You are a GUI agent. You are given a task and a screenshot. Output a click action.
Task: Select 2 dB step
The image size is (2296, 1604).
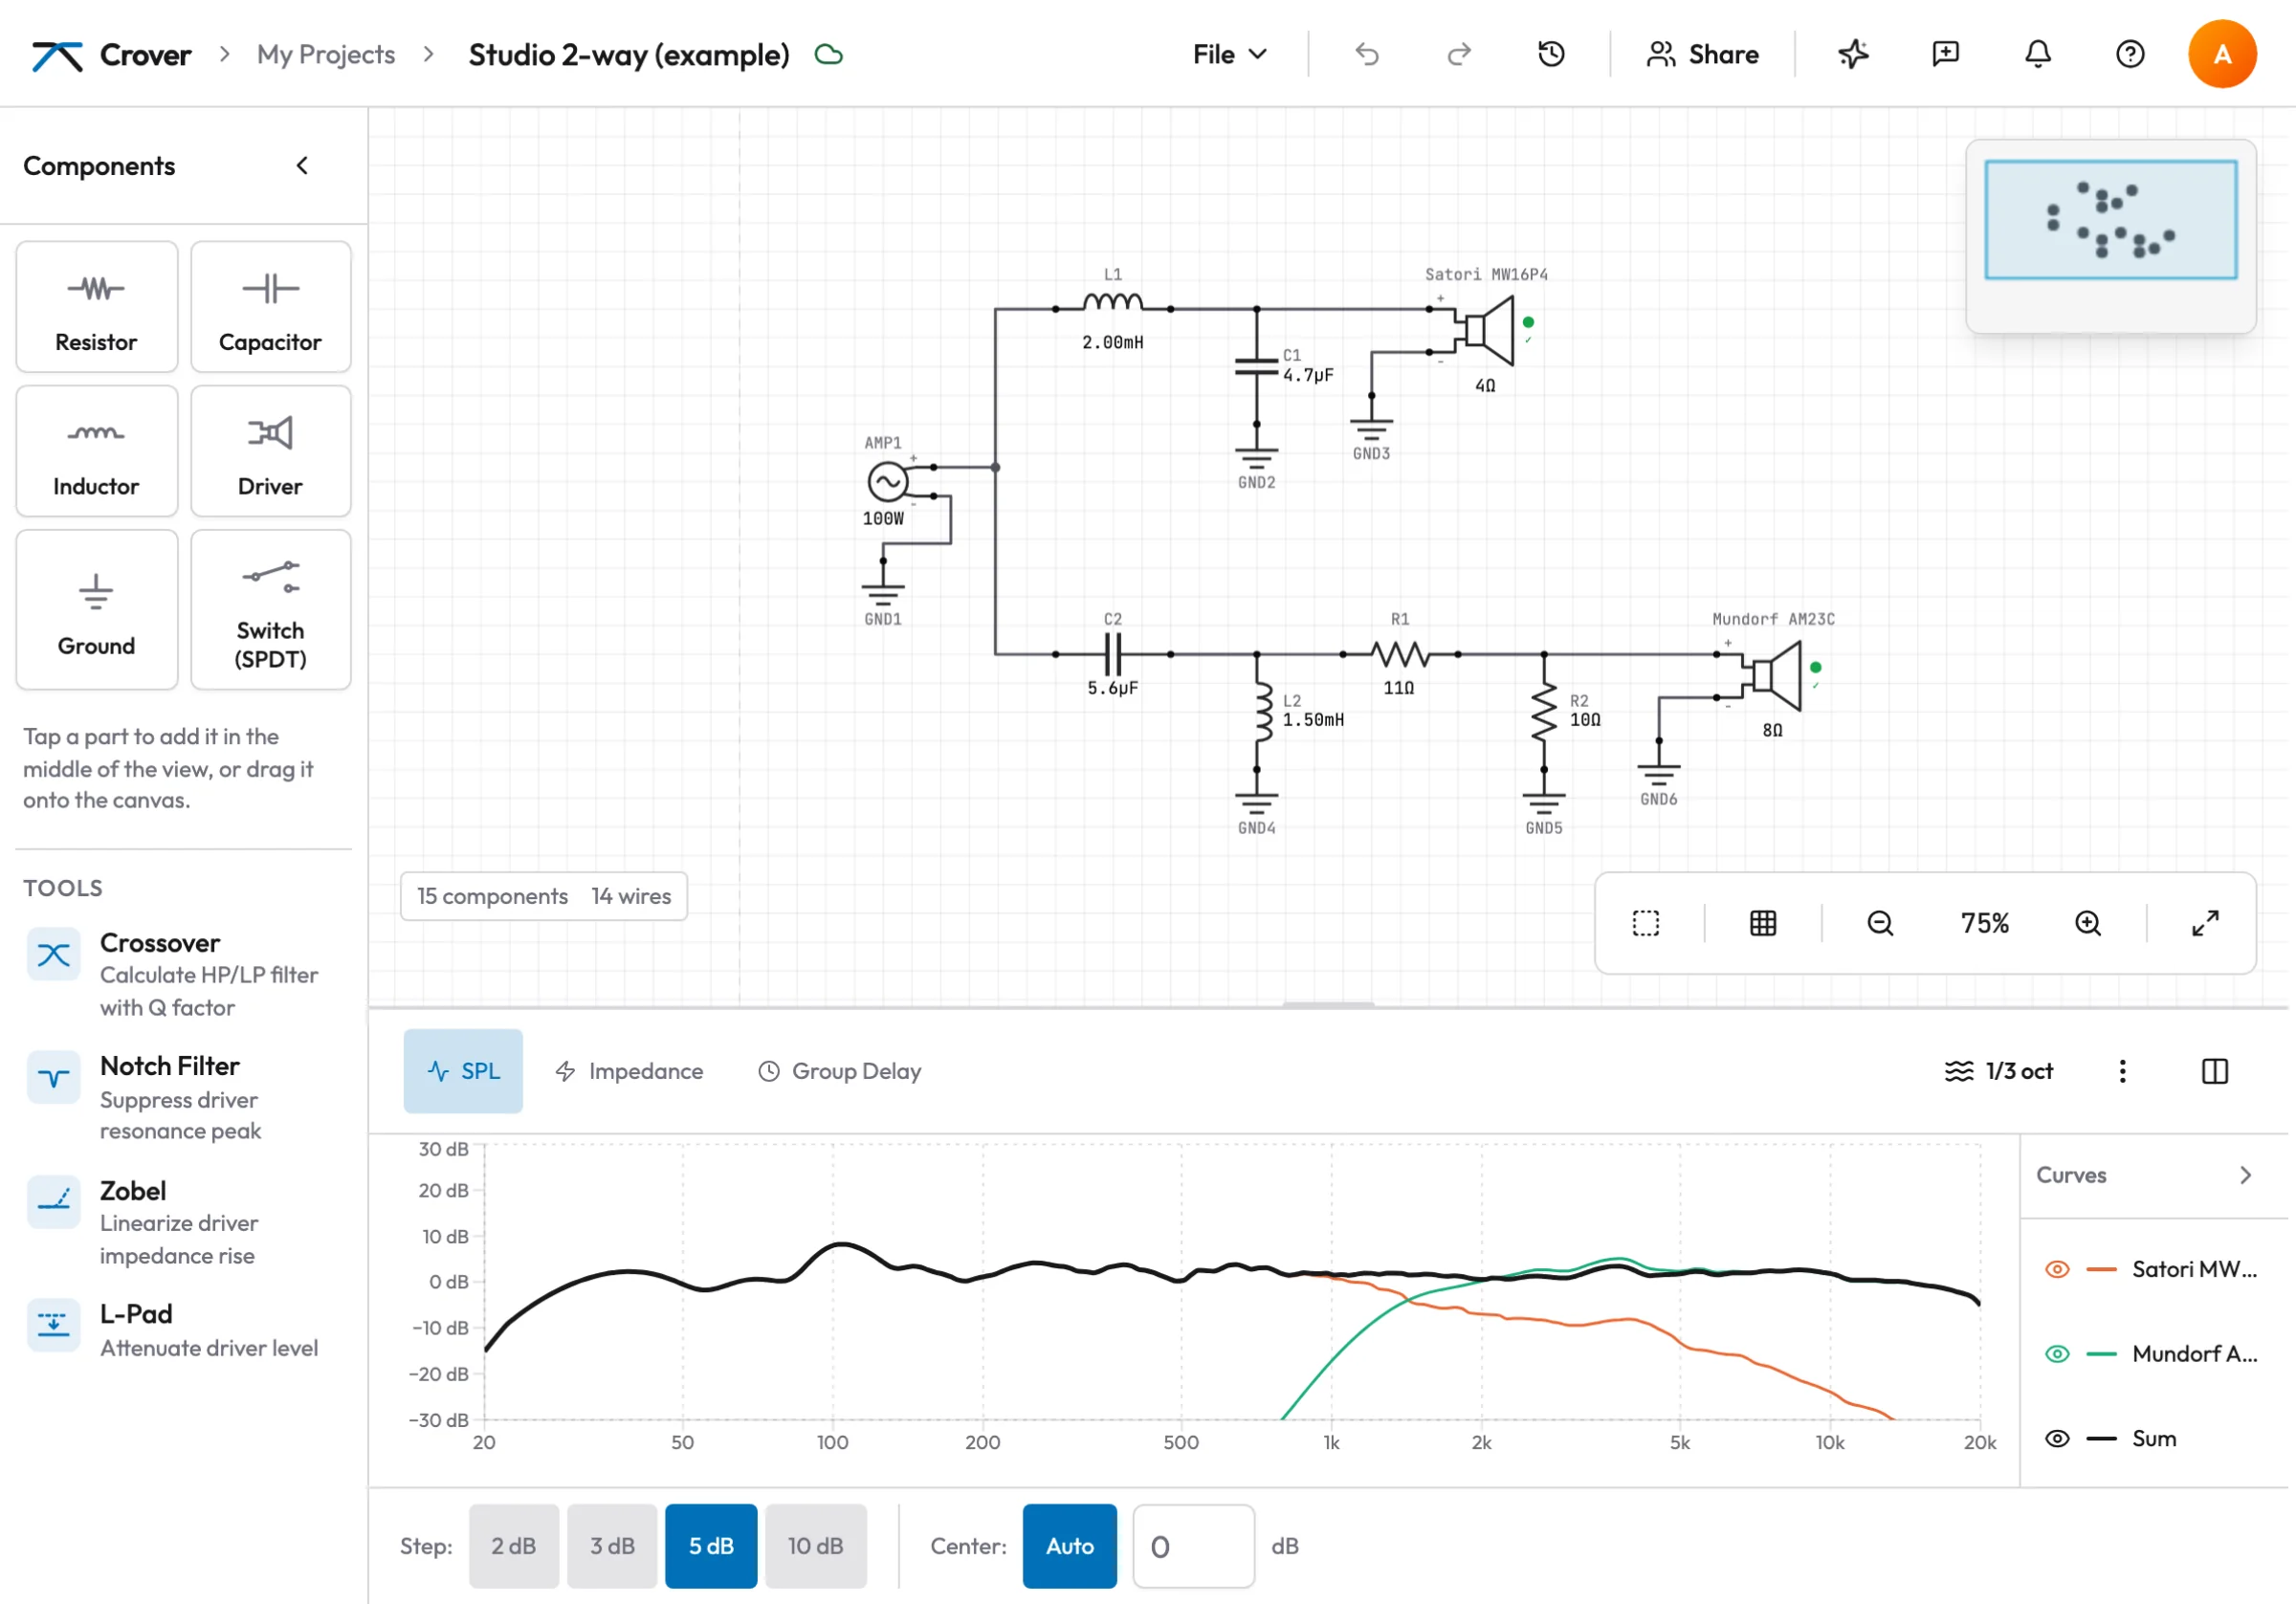[x=514, y=1546]
